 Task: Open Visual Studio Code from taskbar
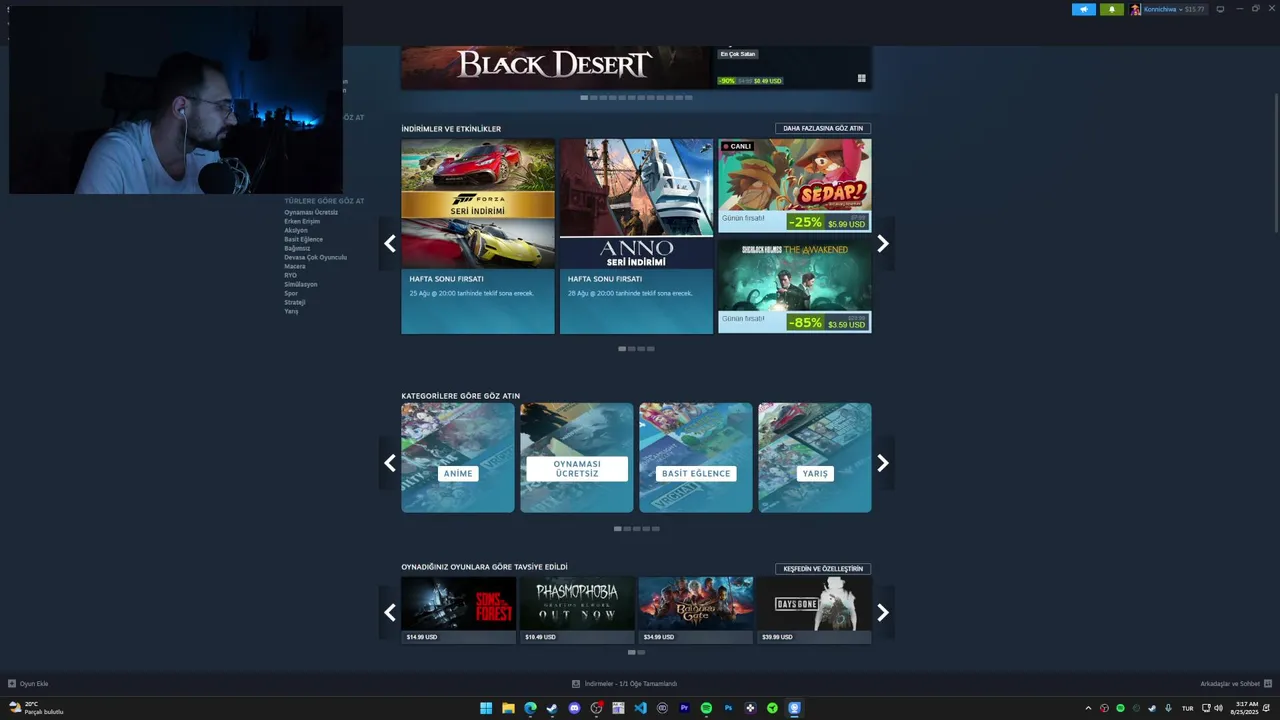[x=640, y=708]
